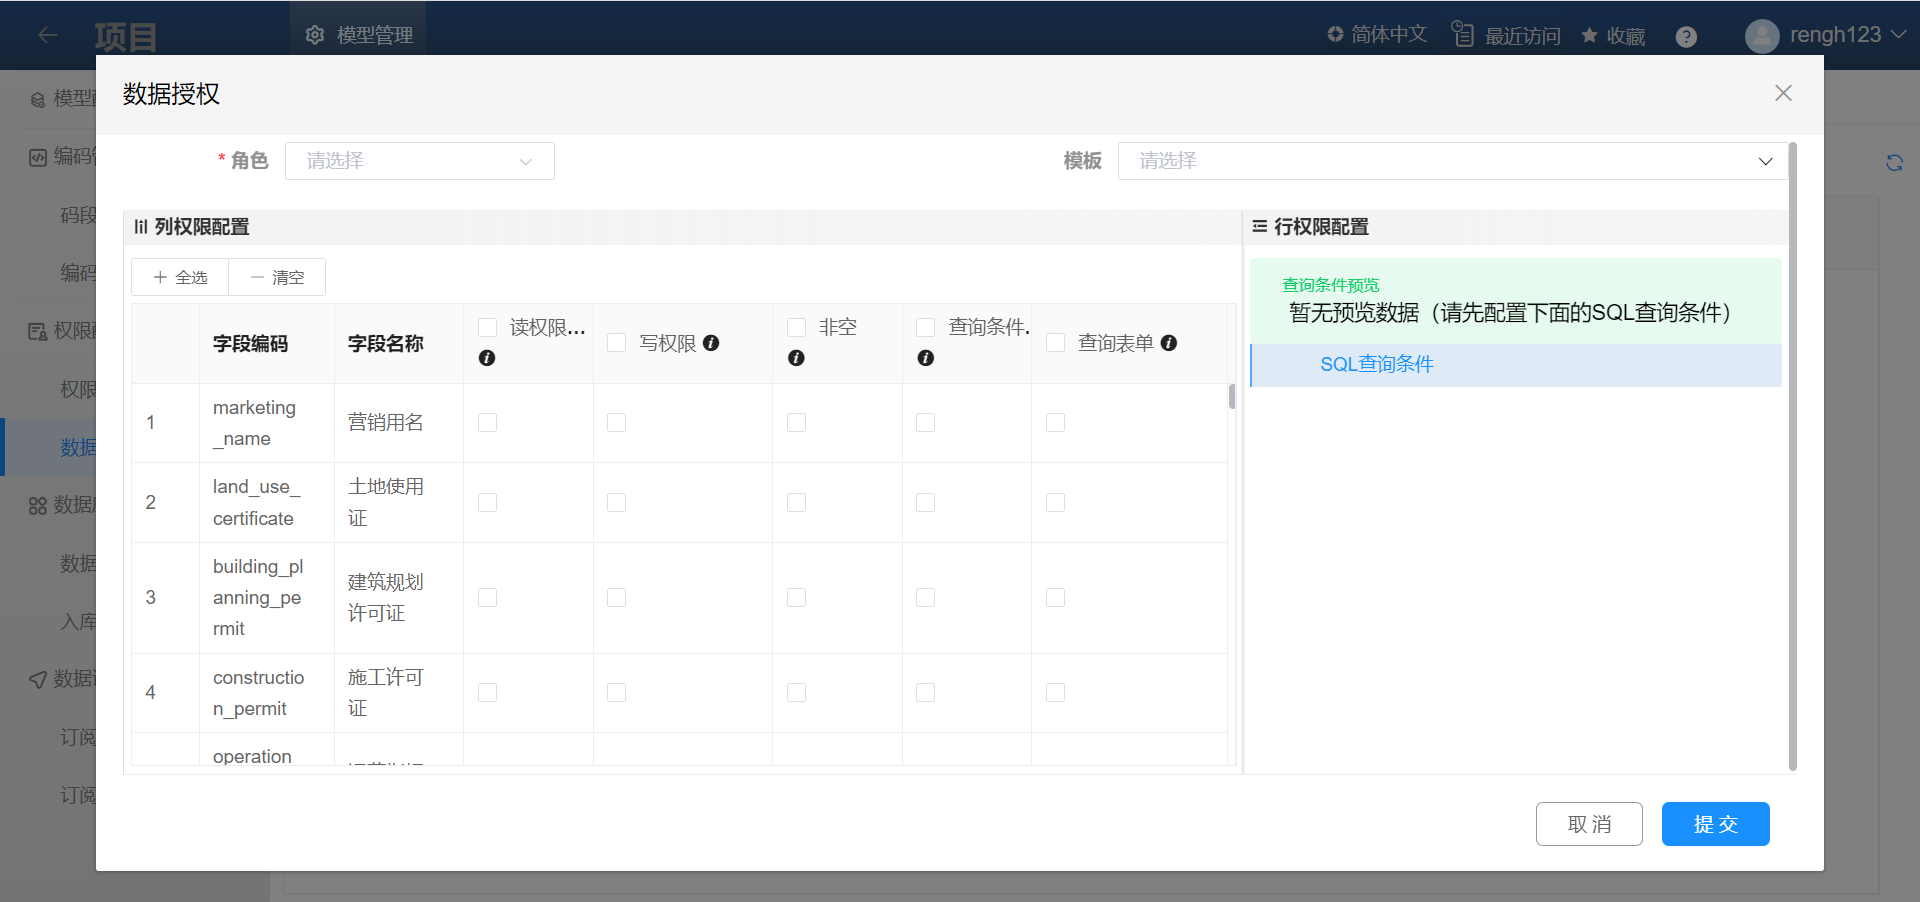The width and height of the screenshot is (1920, 902).
Task: Click the info icon under 非空 header
Action: [796, 358]
